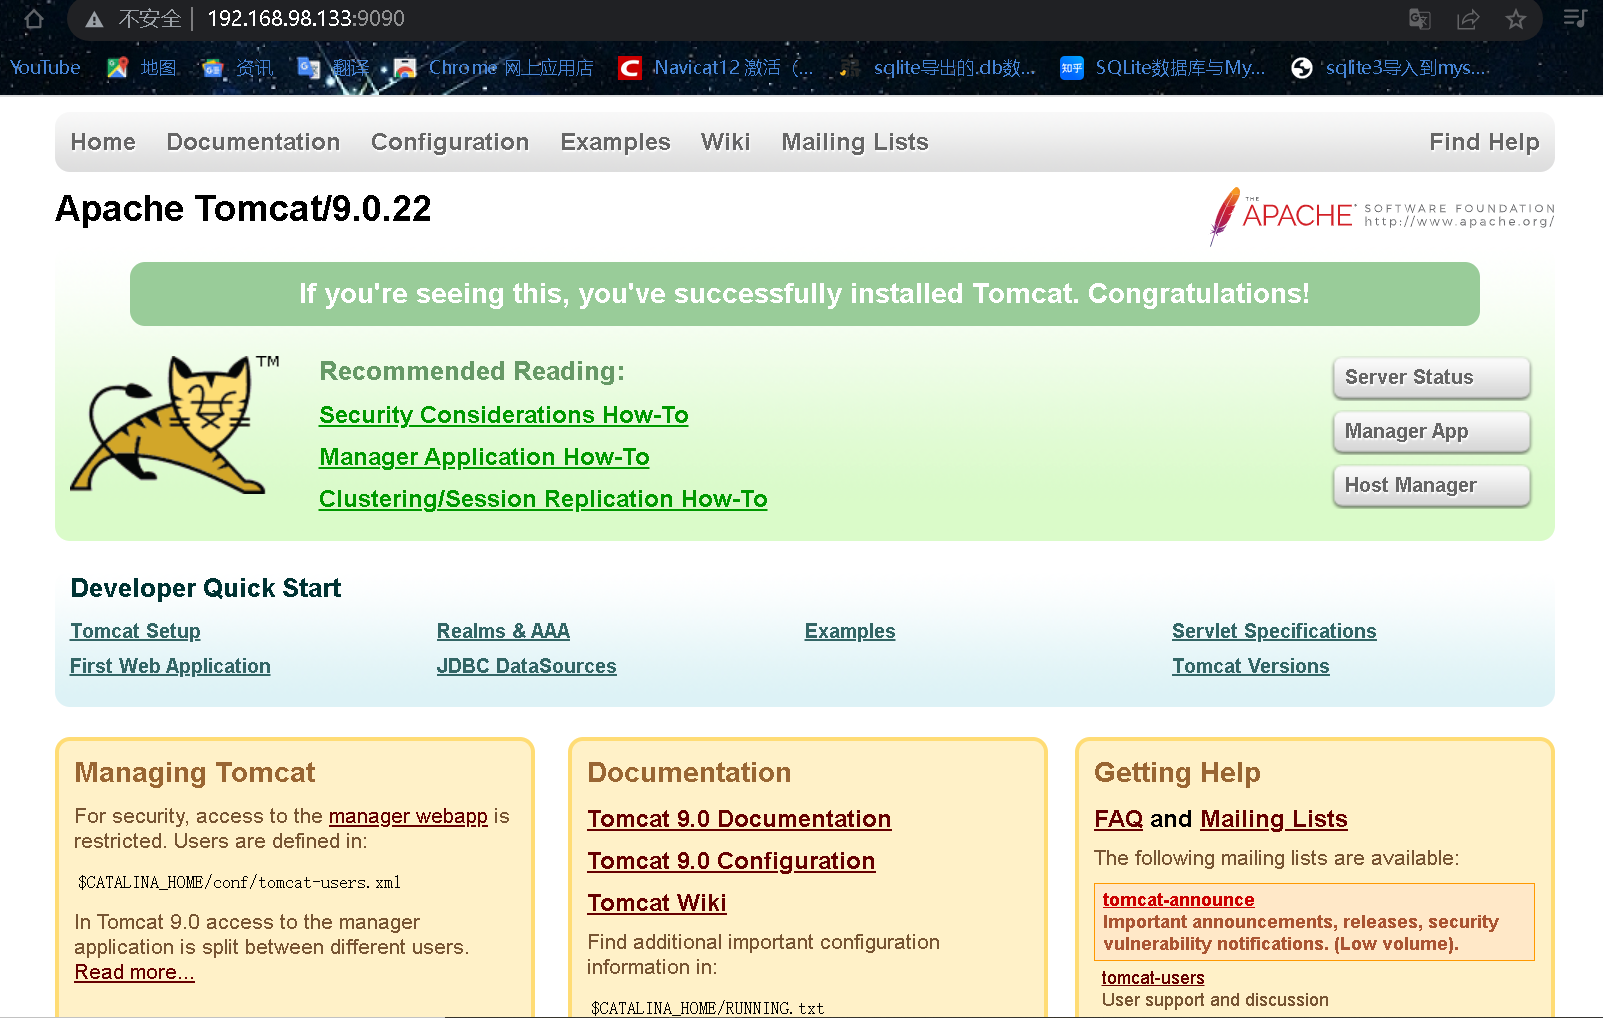The height and width of the screenshot is (1018, 1603).
Task: Open the Documentation navigation item
Action: [x=254, y=142]
